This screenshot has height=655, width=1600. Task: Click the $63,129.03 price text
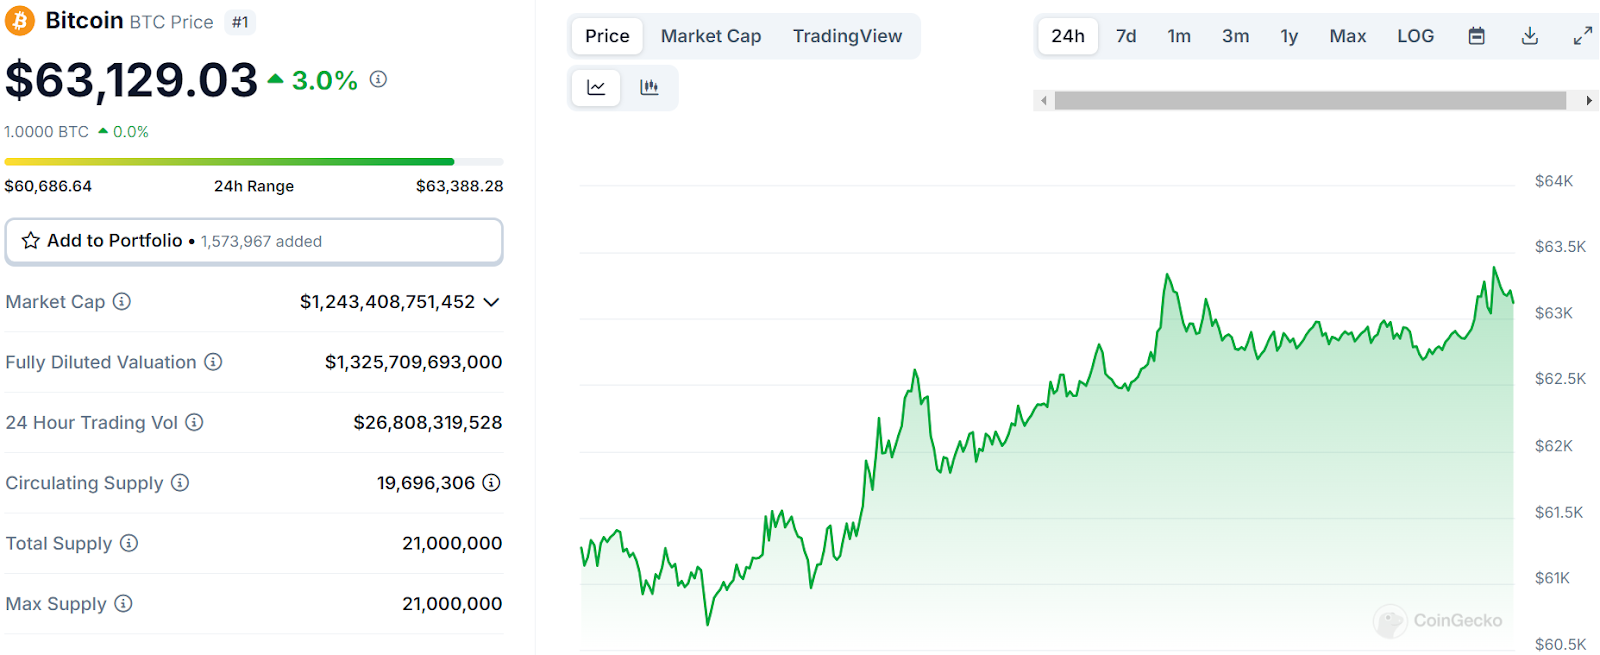pyautogui.click(x=131, y=80)
